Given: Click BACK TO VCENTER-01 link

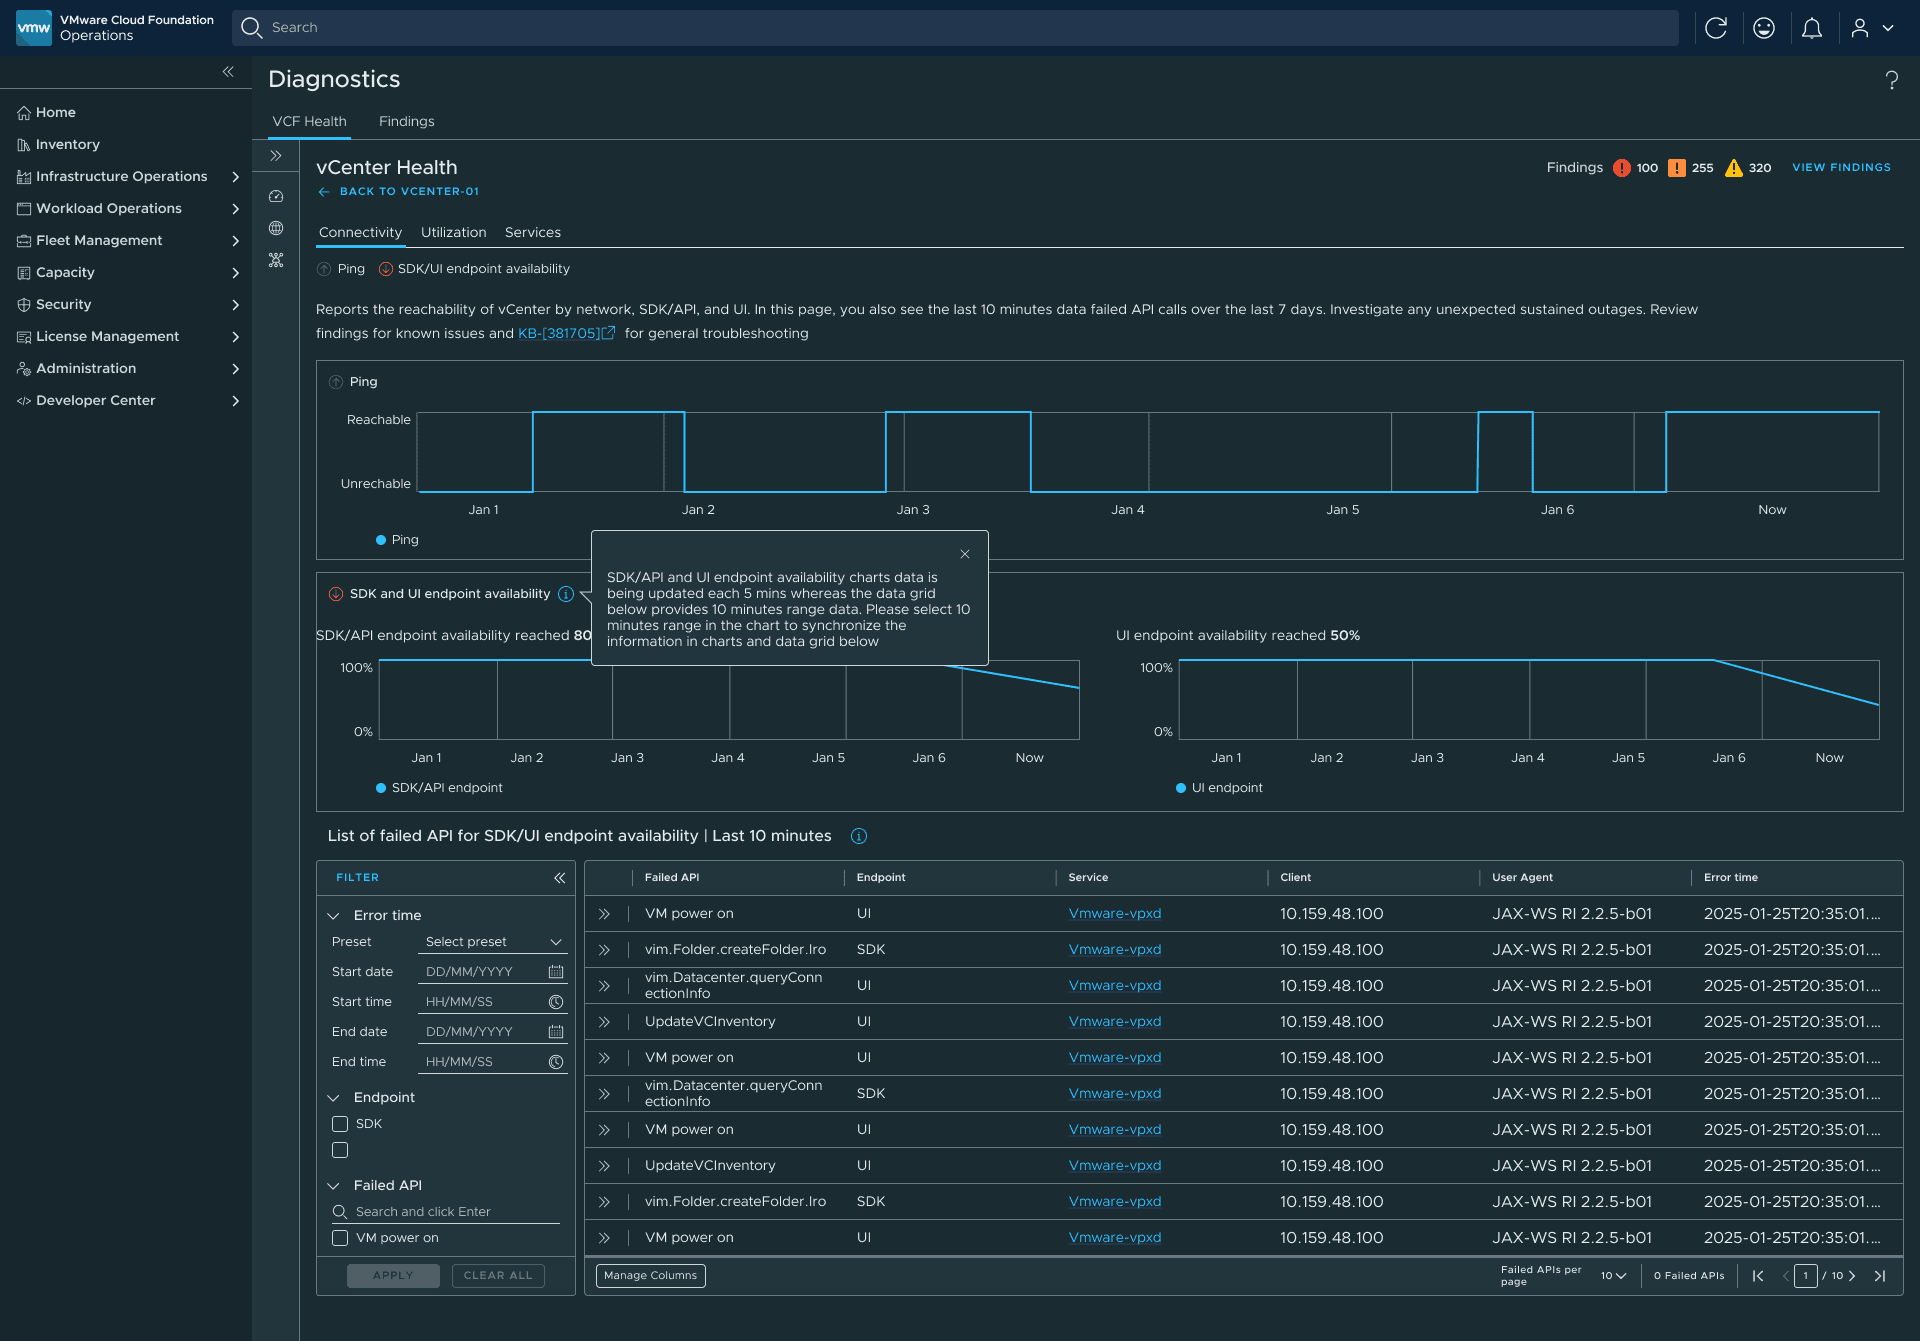Looking at the screenshot, I should pos(398,191).
